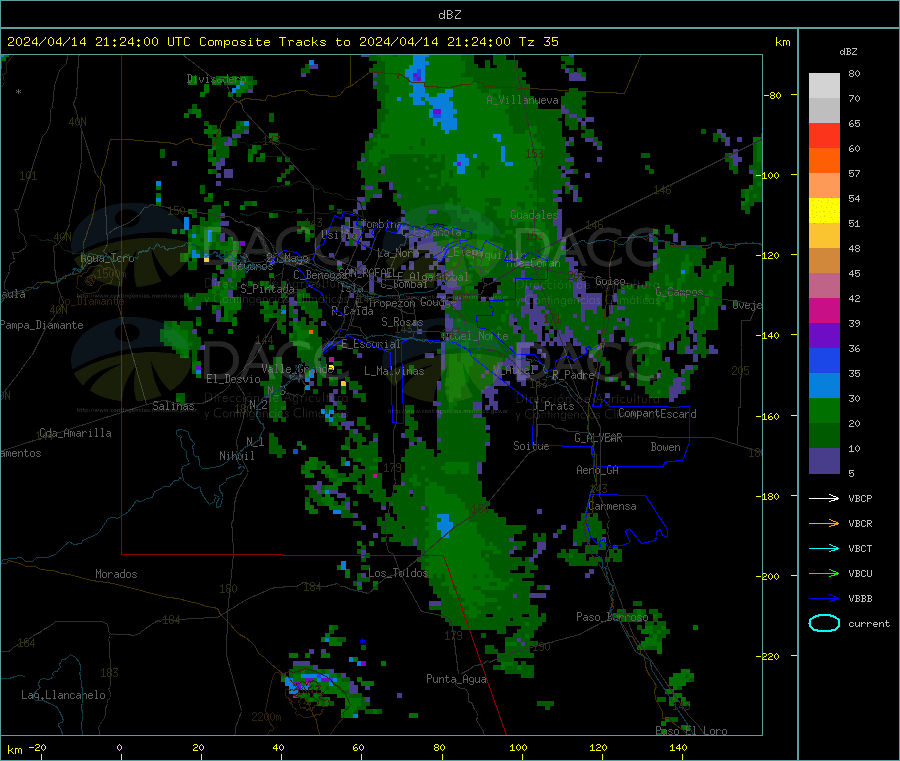Screen dimensions: 900x761
Task: Click the 'L_Malvinas' map label
Action: tap(394, 371)
